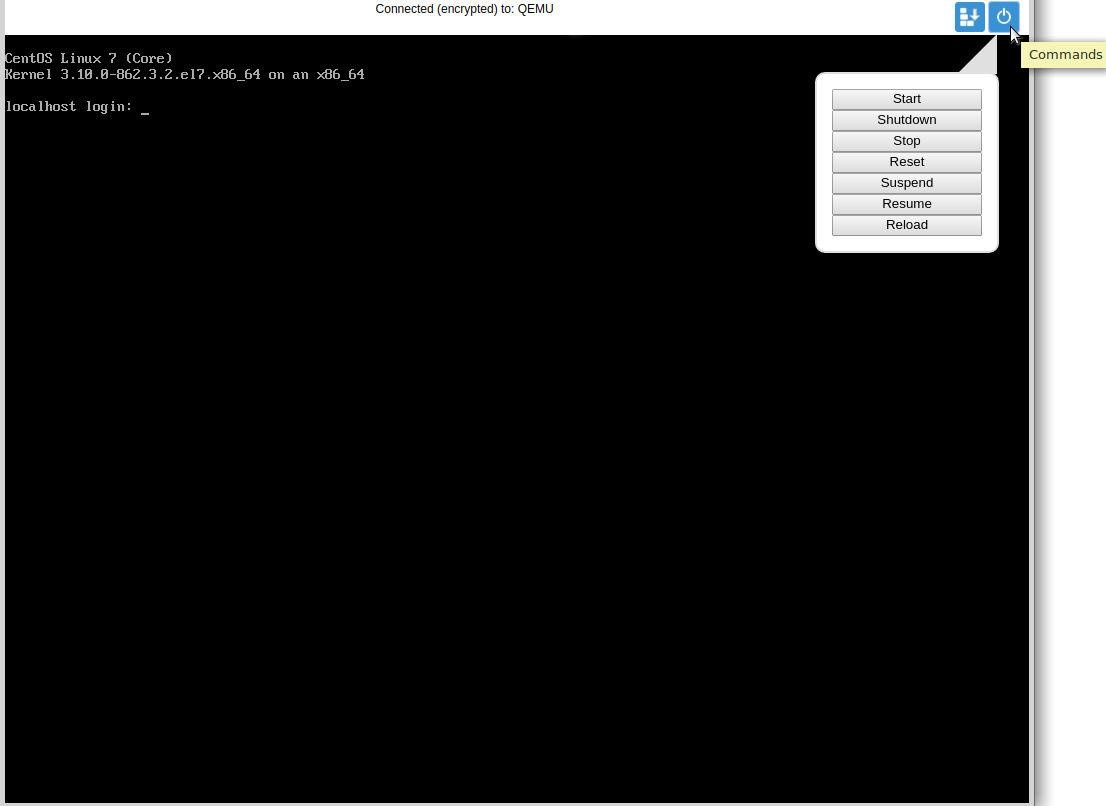This screenshot has width=1106, height=806.
Task: Click the power Commands icon
Action: coord(1004,17)
